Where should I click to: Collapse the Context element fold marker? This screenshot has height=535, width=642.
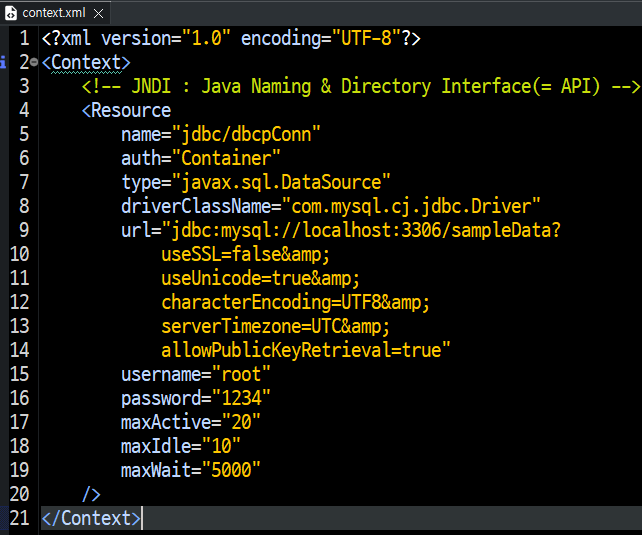click(34, 62)
